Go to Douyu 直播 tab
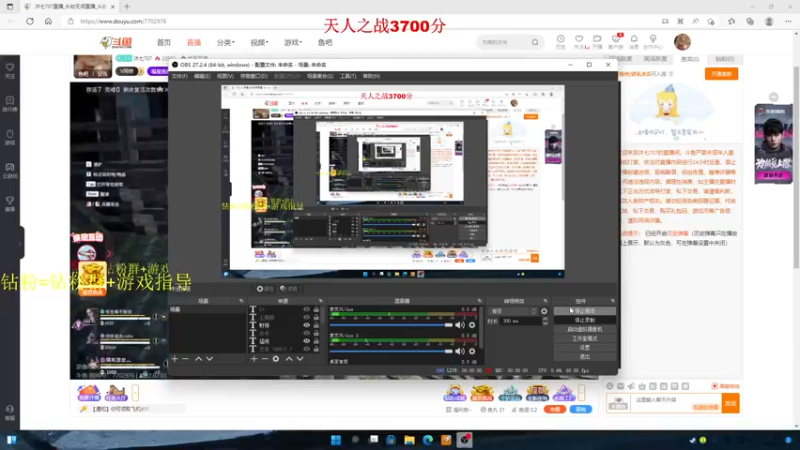This screenshot has width=800, height=450. (x=194, y=42)
